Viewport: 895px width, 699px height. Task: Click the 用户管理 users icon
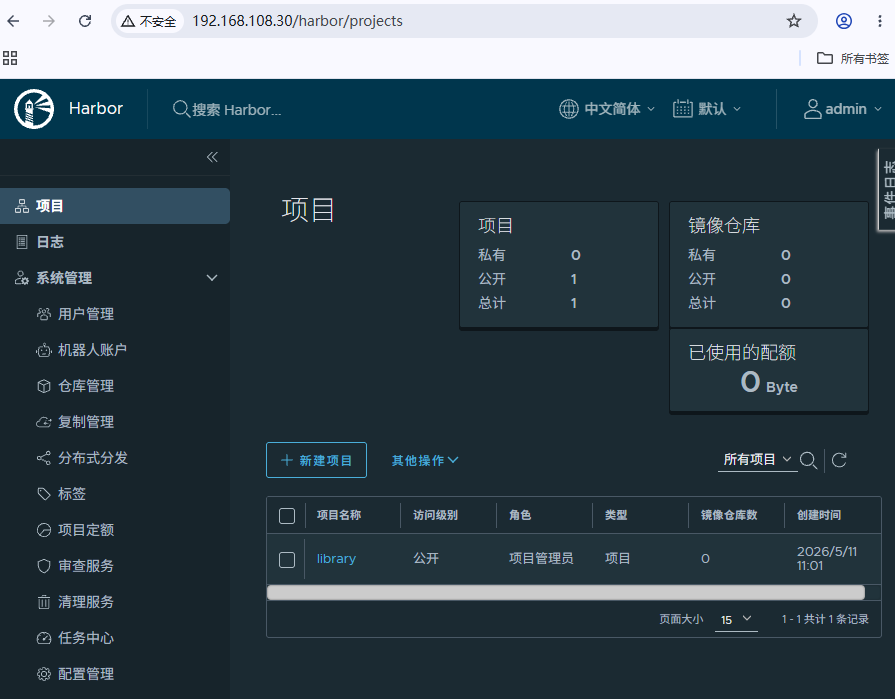point(44,314)
